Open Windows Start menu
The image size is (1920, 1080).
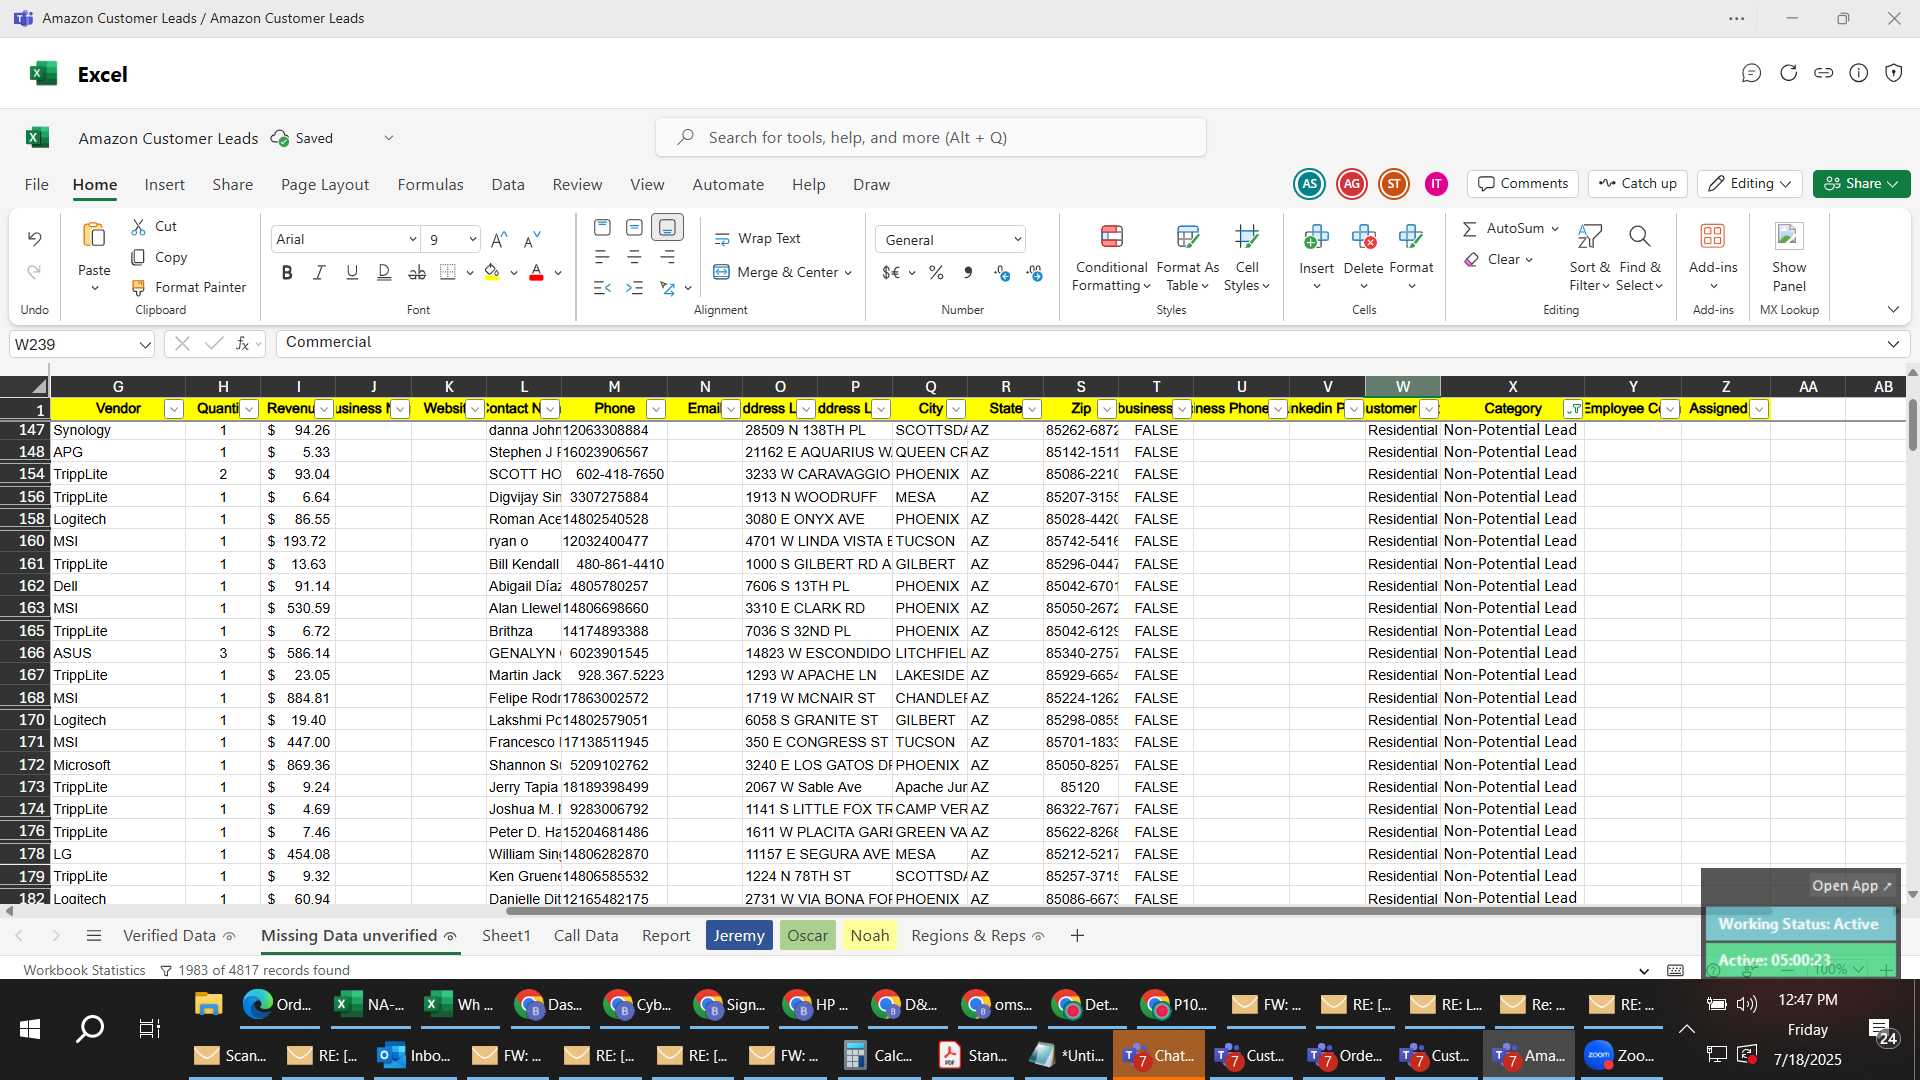(x=30, y=1029)
